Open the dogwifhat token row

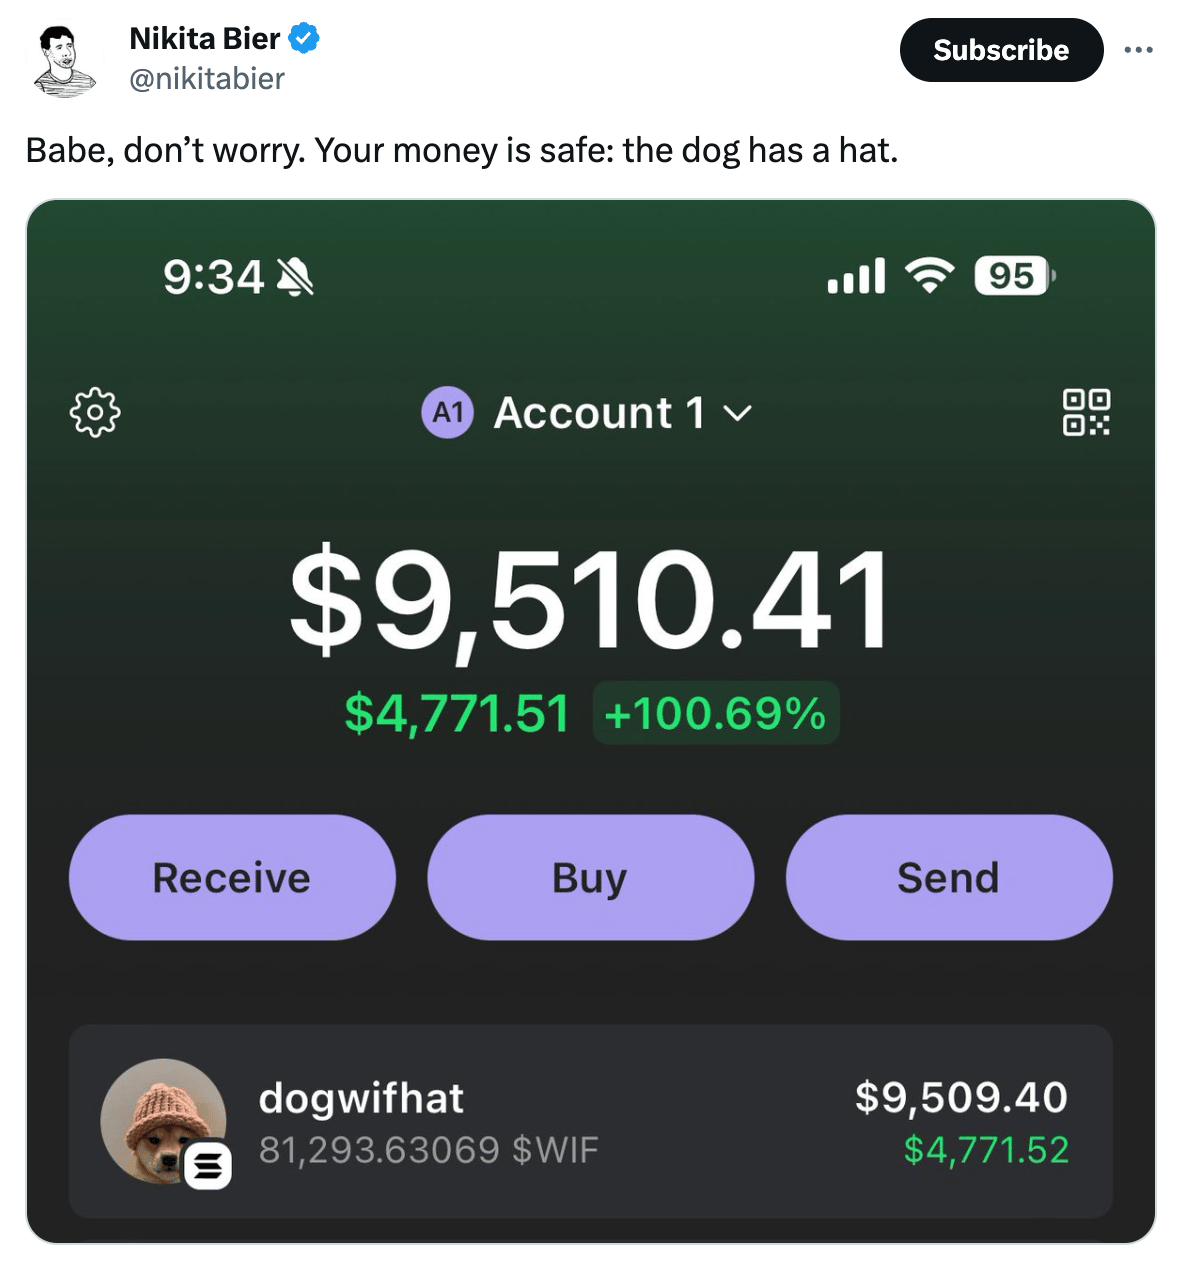pos(590,1121)
